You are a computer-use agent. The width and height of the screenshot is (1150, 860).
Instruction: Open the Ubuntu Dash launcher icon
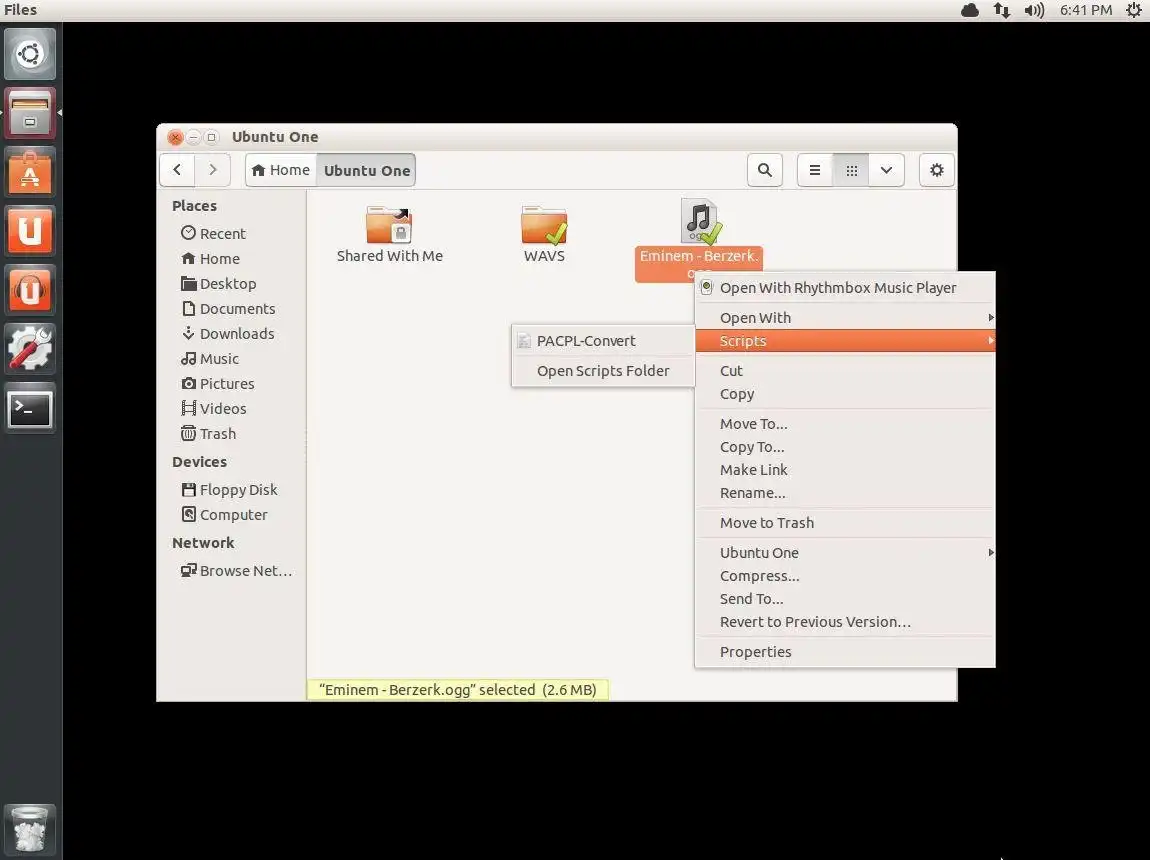click(x=30, y=54)
